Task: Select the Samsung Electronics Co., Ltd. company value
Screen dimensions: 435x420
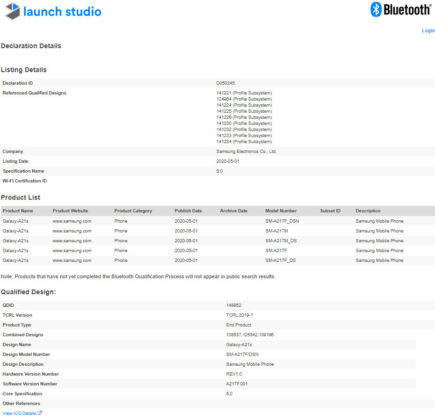Action: coord(246,151)
